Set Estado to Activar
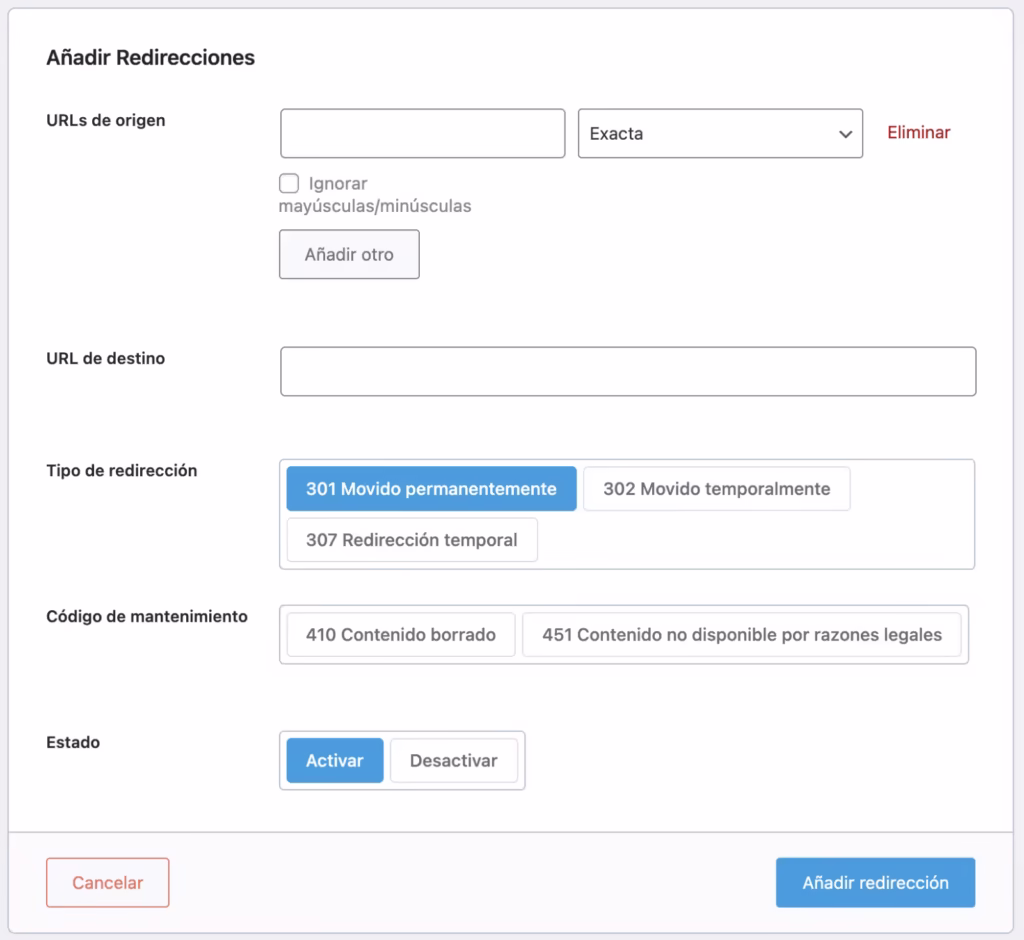Screen dimensions: 1024x940 click(x=335, y=760)
